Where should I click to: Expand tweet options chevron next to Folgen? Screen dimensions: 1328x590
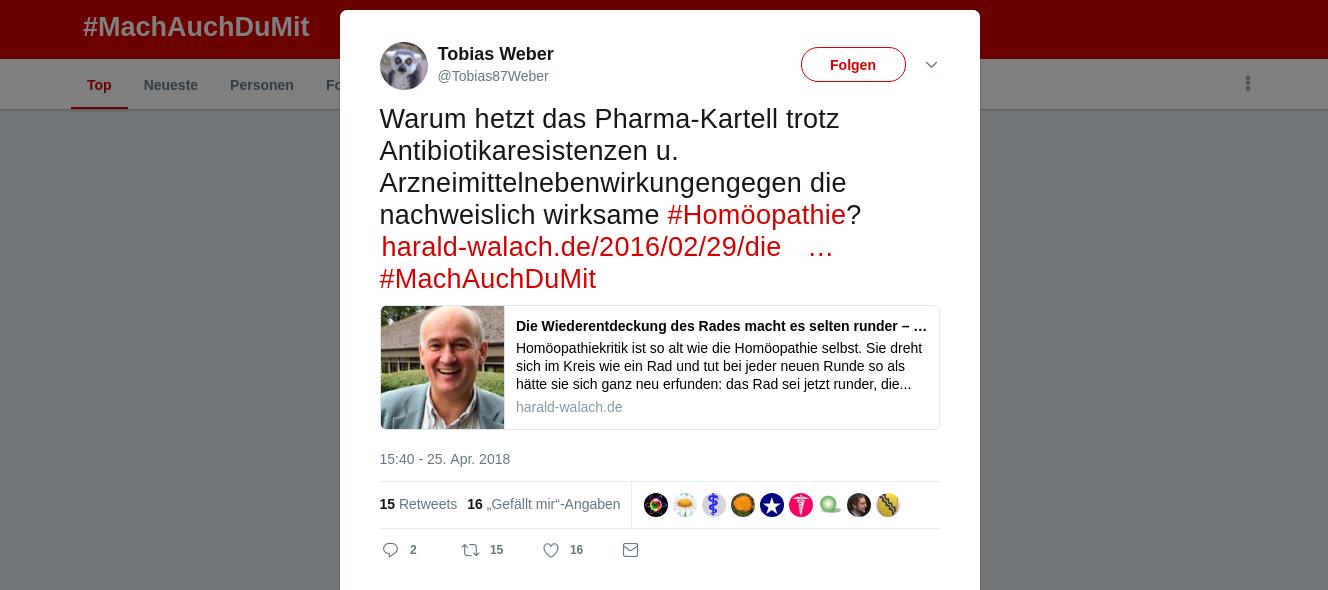(x=931, y=65)
